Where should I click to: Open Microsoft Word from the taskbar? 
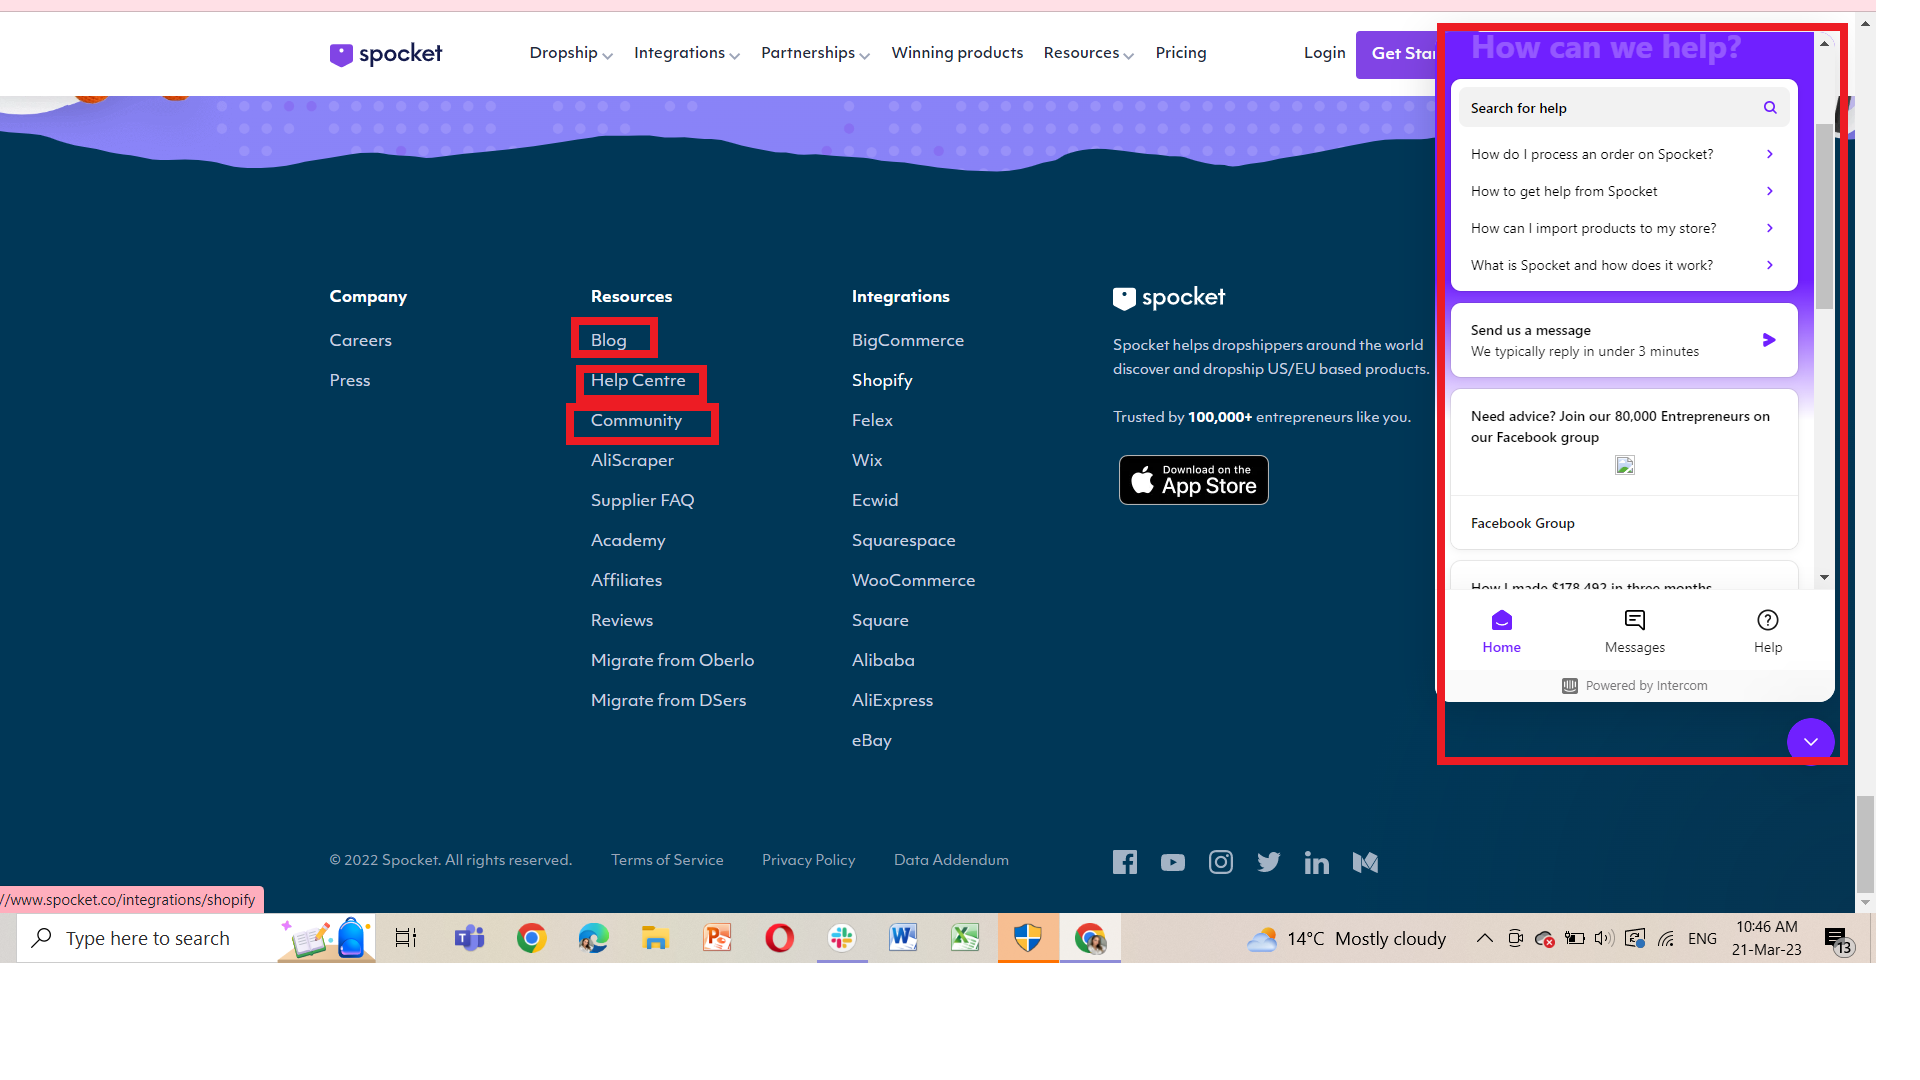[903, 938]
